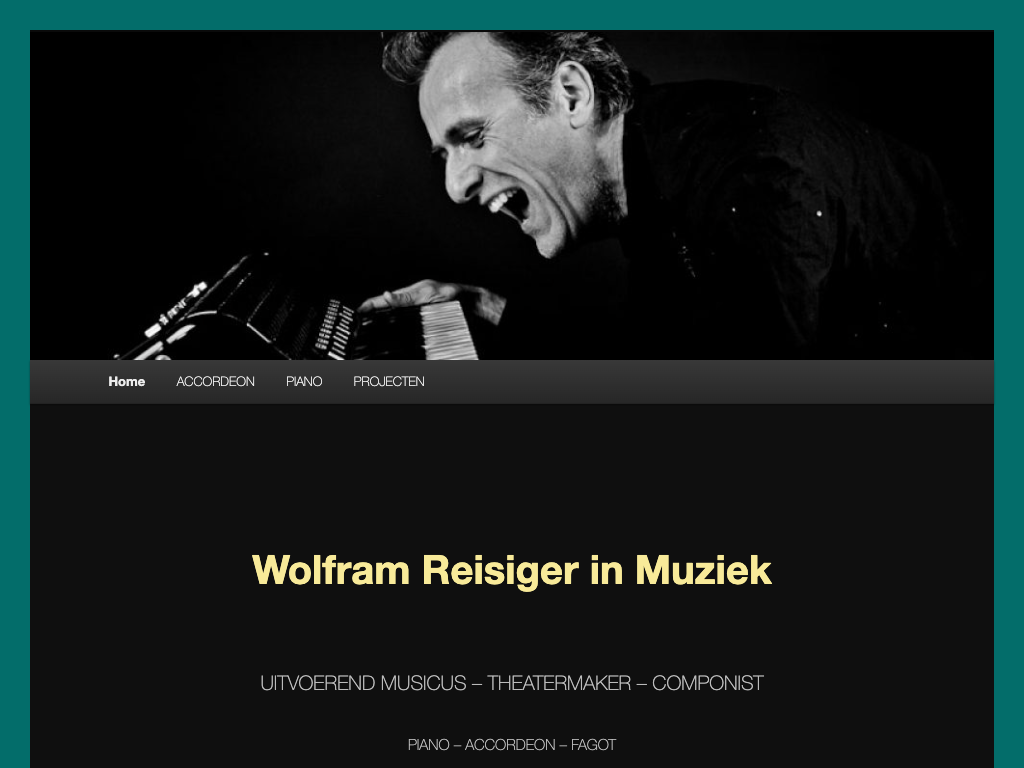The width and height of the screenshot is (1024, 768).
Task: Open the PROJECTEN menu item
Action: [389, 381]
